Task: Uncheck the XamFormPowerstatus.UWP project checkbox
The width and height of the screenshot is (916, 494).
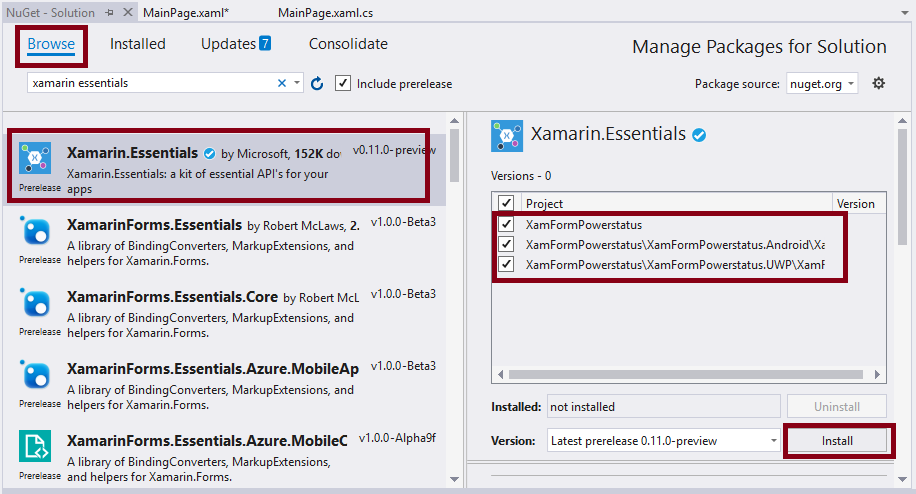Action: (506, 264)
